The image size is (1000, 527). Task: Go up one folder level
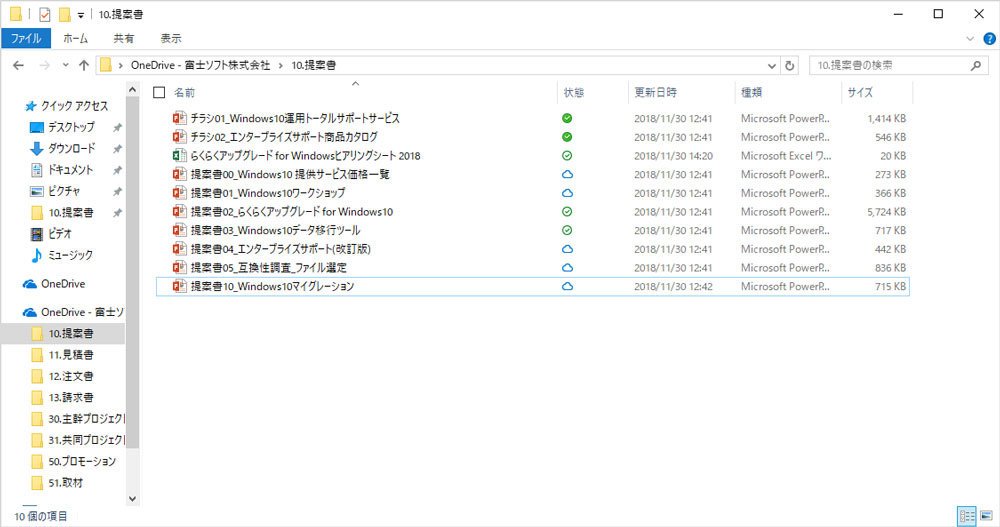pyautogui.click(x=84, y=65)
